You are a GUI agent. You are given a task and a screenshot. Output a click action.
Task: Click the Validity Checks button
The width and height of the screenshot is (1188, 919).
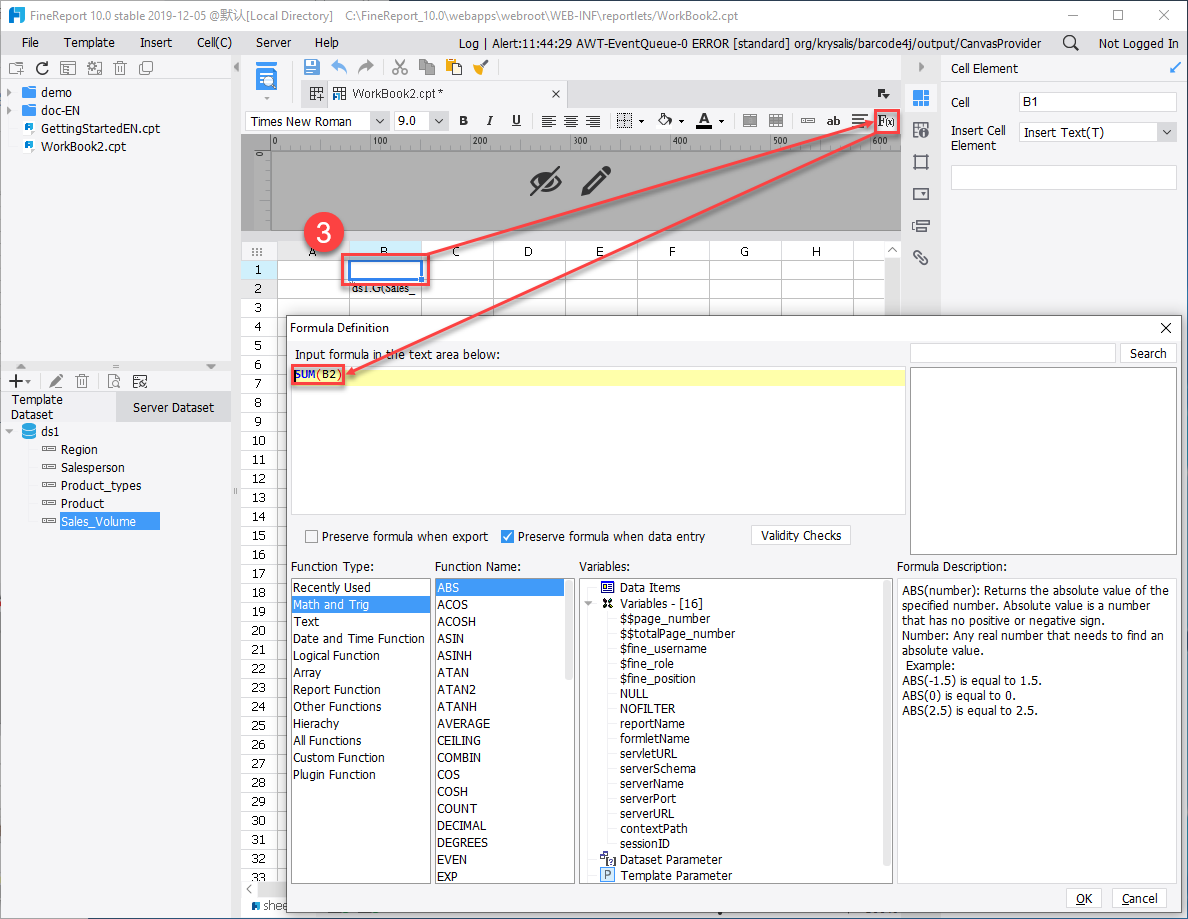click(800, 535)
